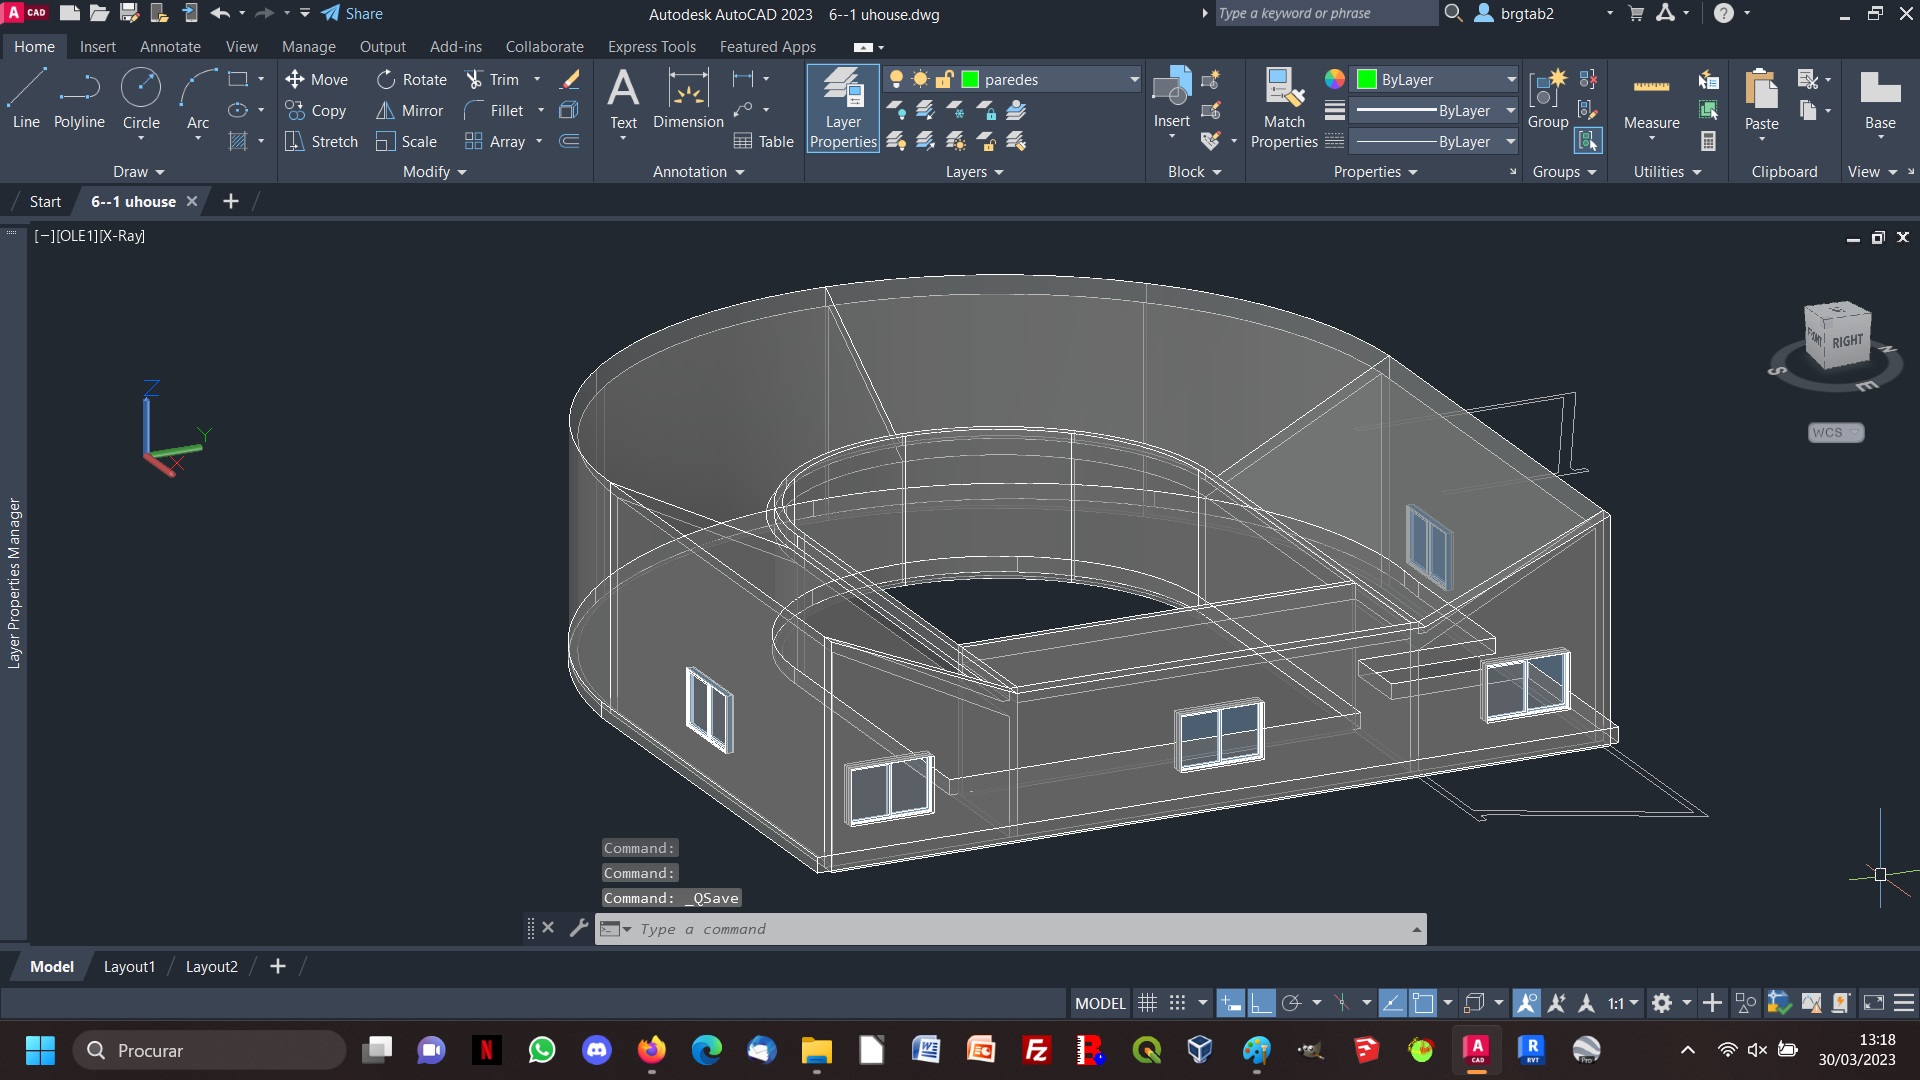Click the object color wheel icon

[x=1334, y=79]
